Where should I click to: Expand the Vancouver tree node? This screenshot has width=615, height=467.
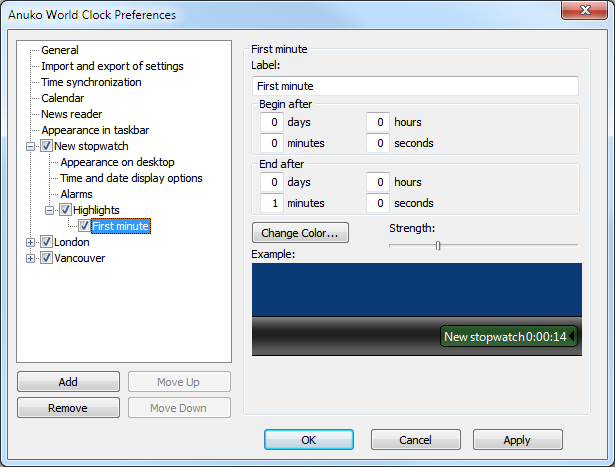coord(31,258)
